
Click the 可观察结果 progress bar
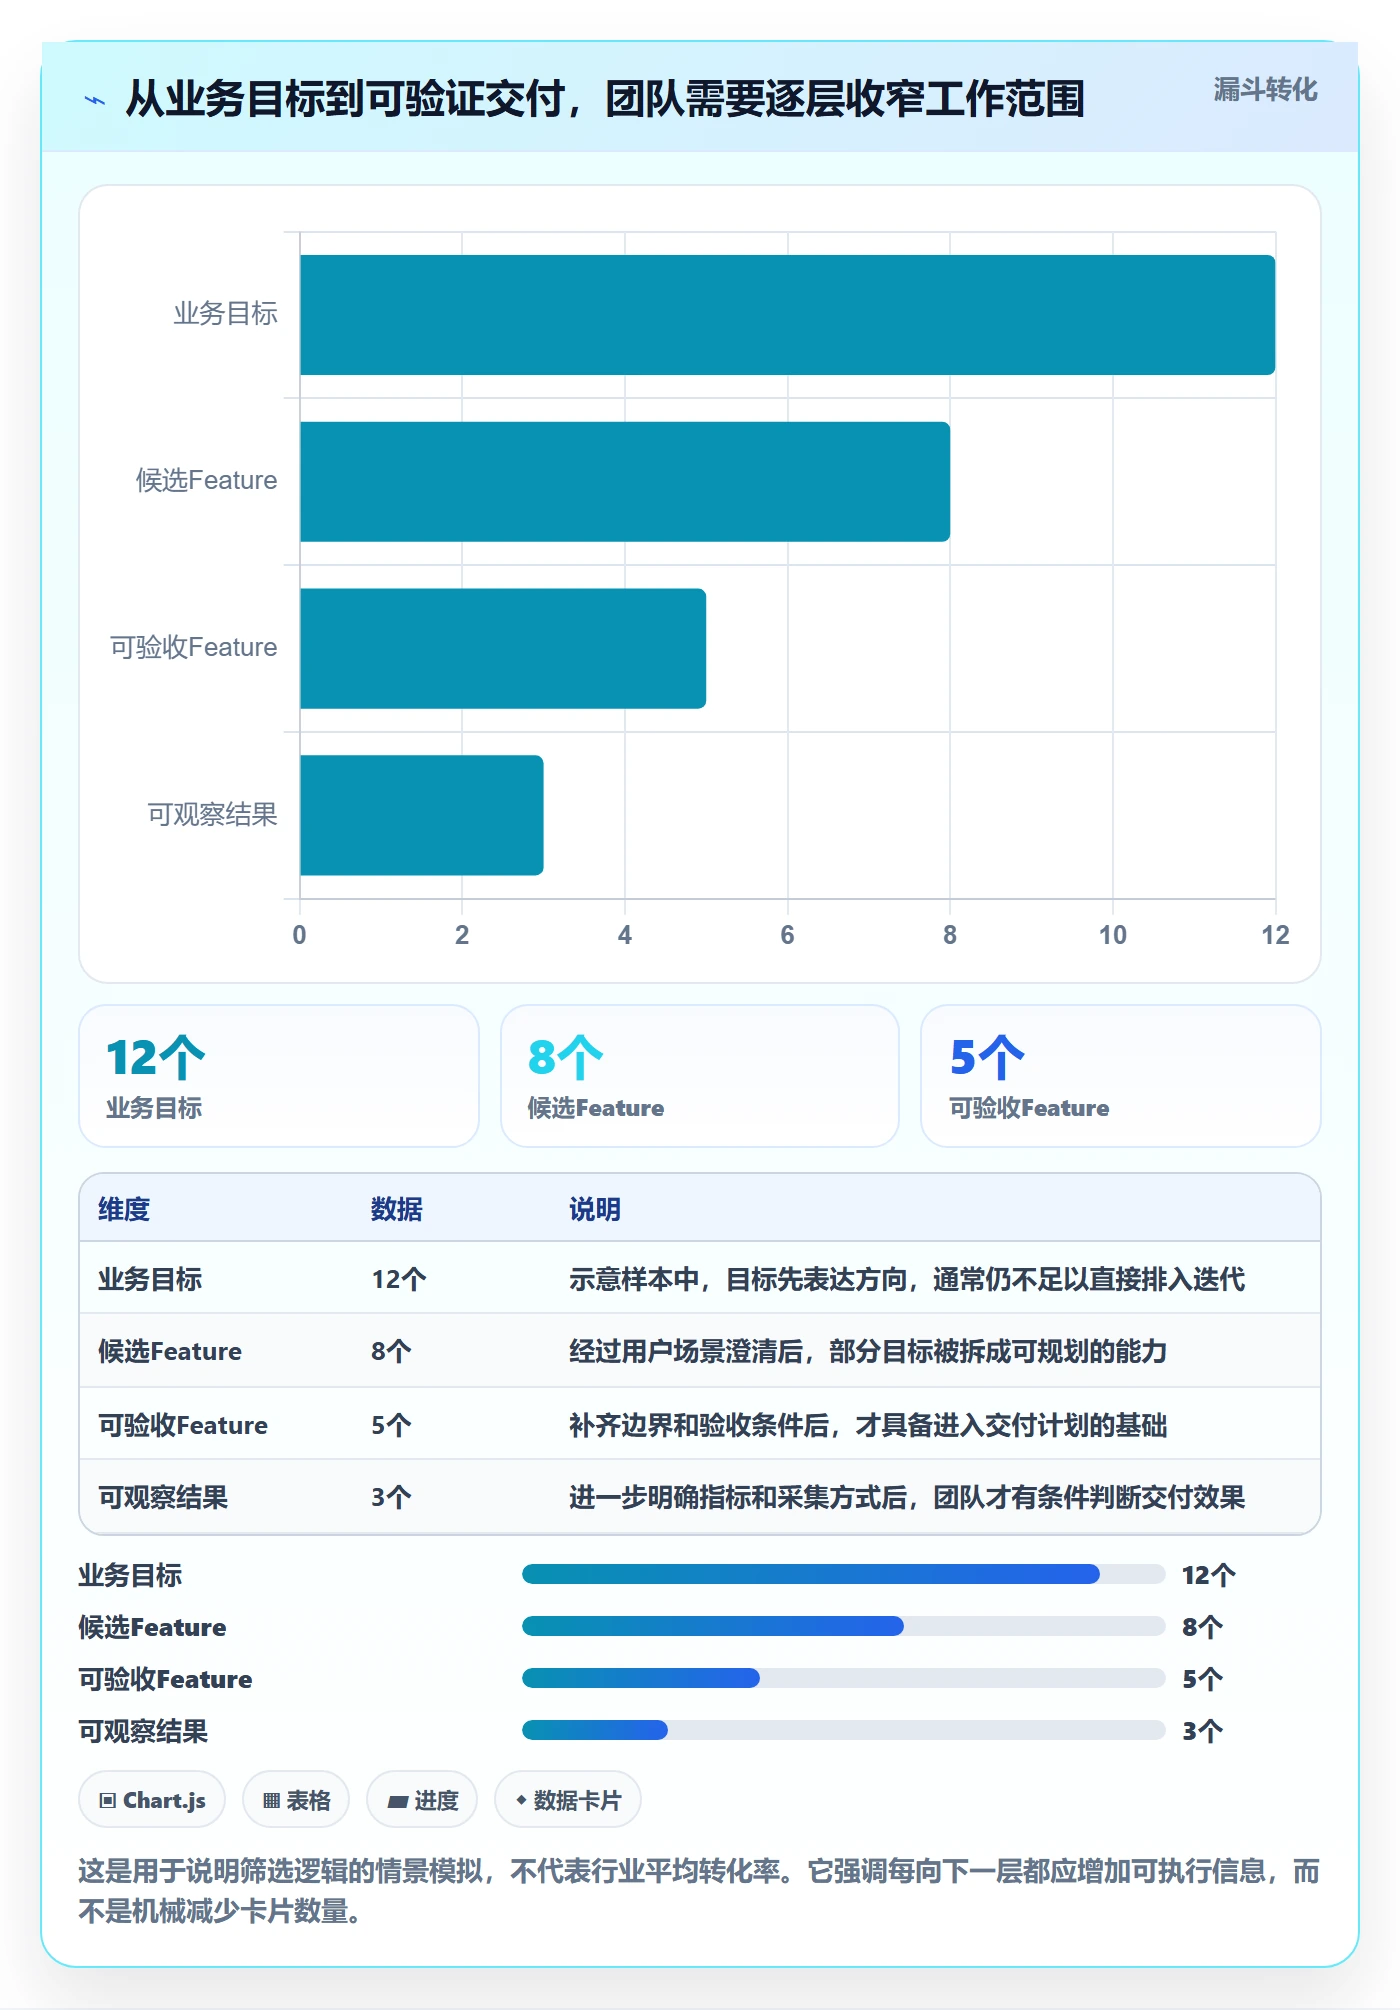point(843,1730)
